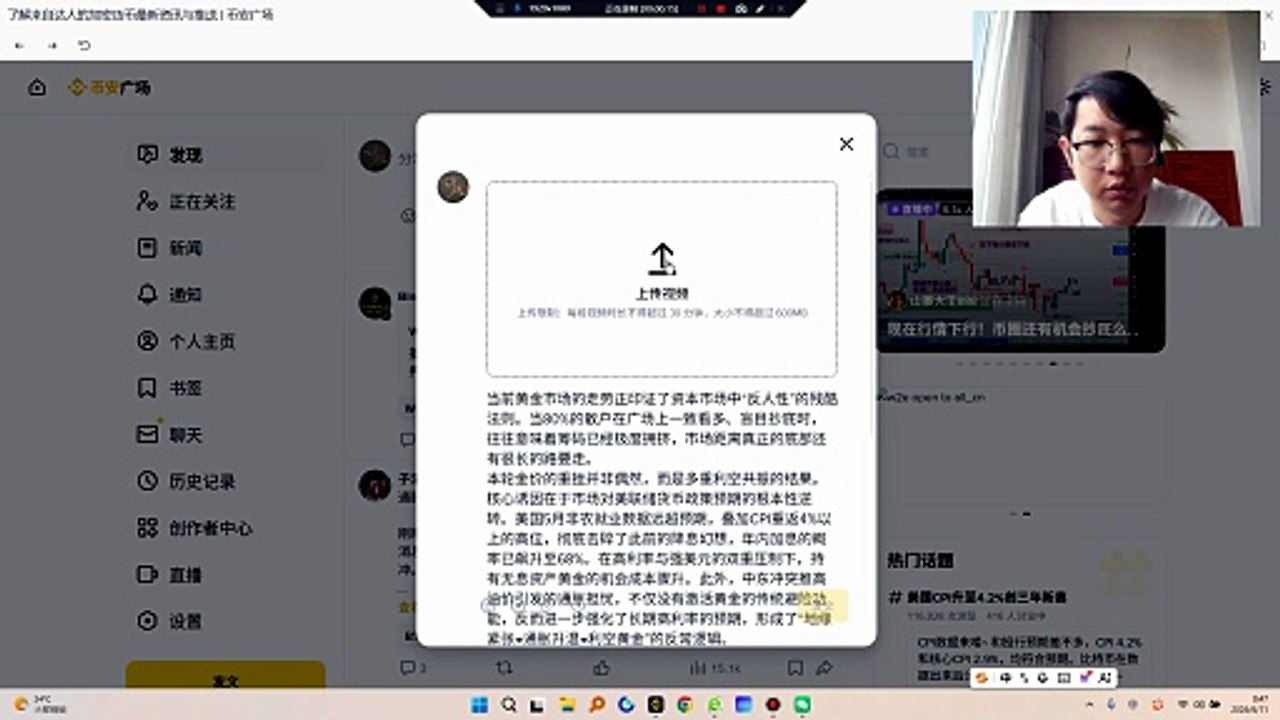Click the 设置 gear icon
The height and width of the screenshot is (720, 1280).
point(147,621)
